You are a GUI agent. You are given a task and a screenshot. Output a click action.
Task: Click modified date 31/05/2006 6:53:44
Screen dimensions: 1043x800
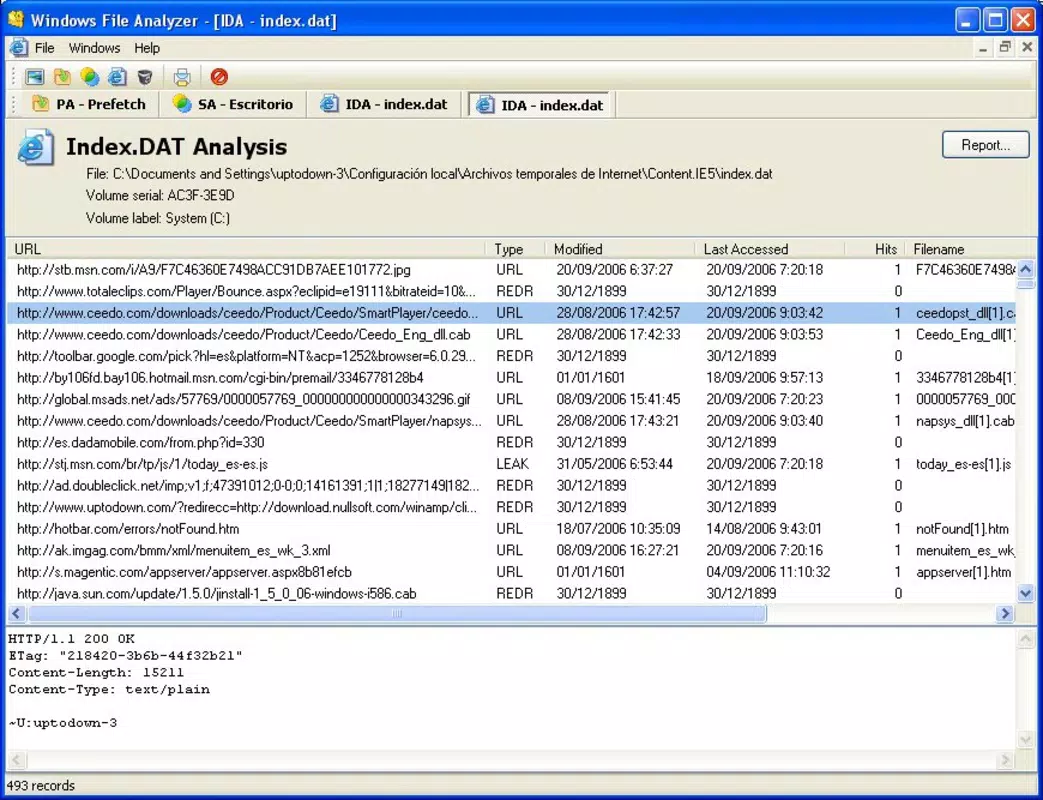coord(615,464)
